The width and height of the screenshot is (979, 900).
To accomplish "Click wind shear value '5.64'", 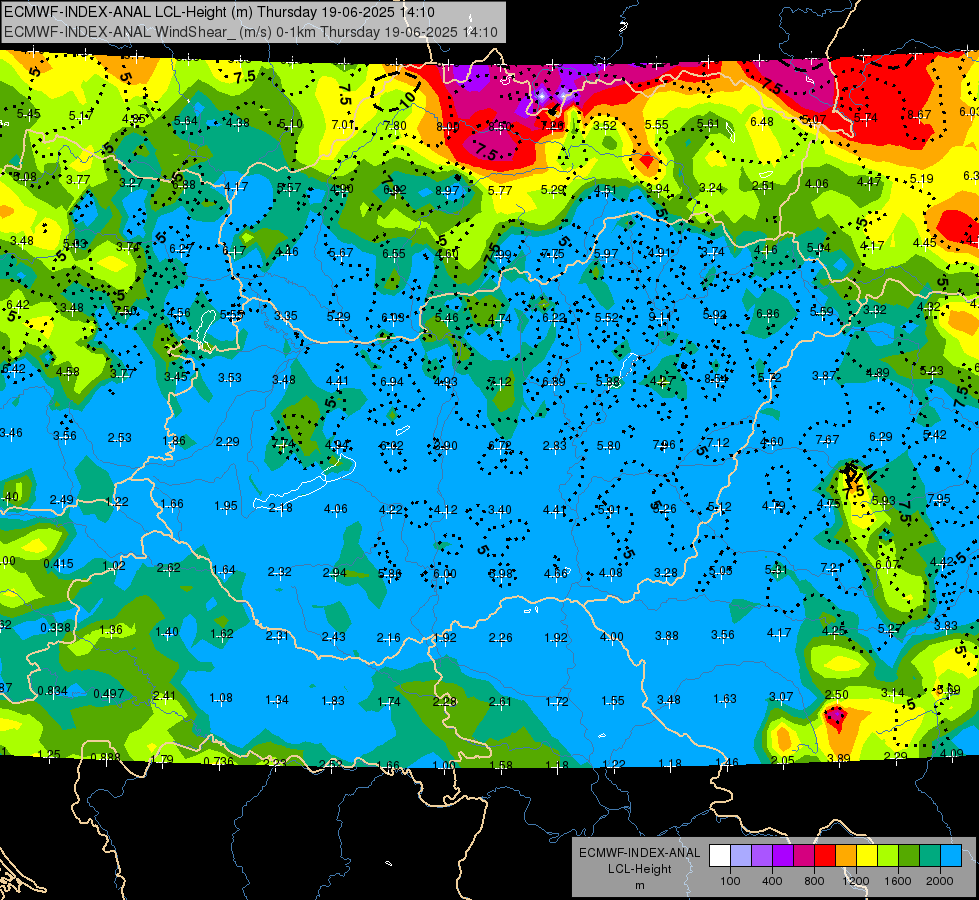I will point(185,121).
